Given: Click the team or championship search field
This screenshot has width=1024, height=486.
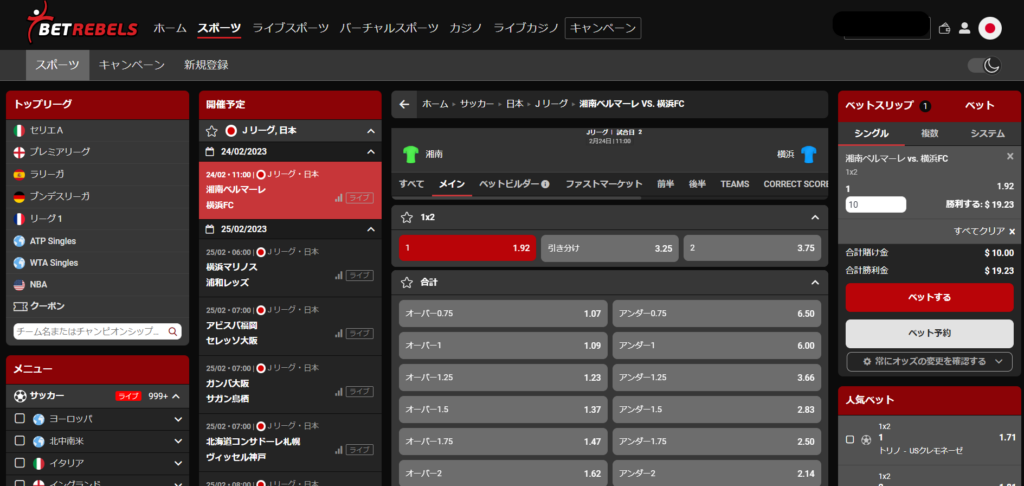Looking at the screenshot, I should pyautogui.click(x=97, y=332).
